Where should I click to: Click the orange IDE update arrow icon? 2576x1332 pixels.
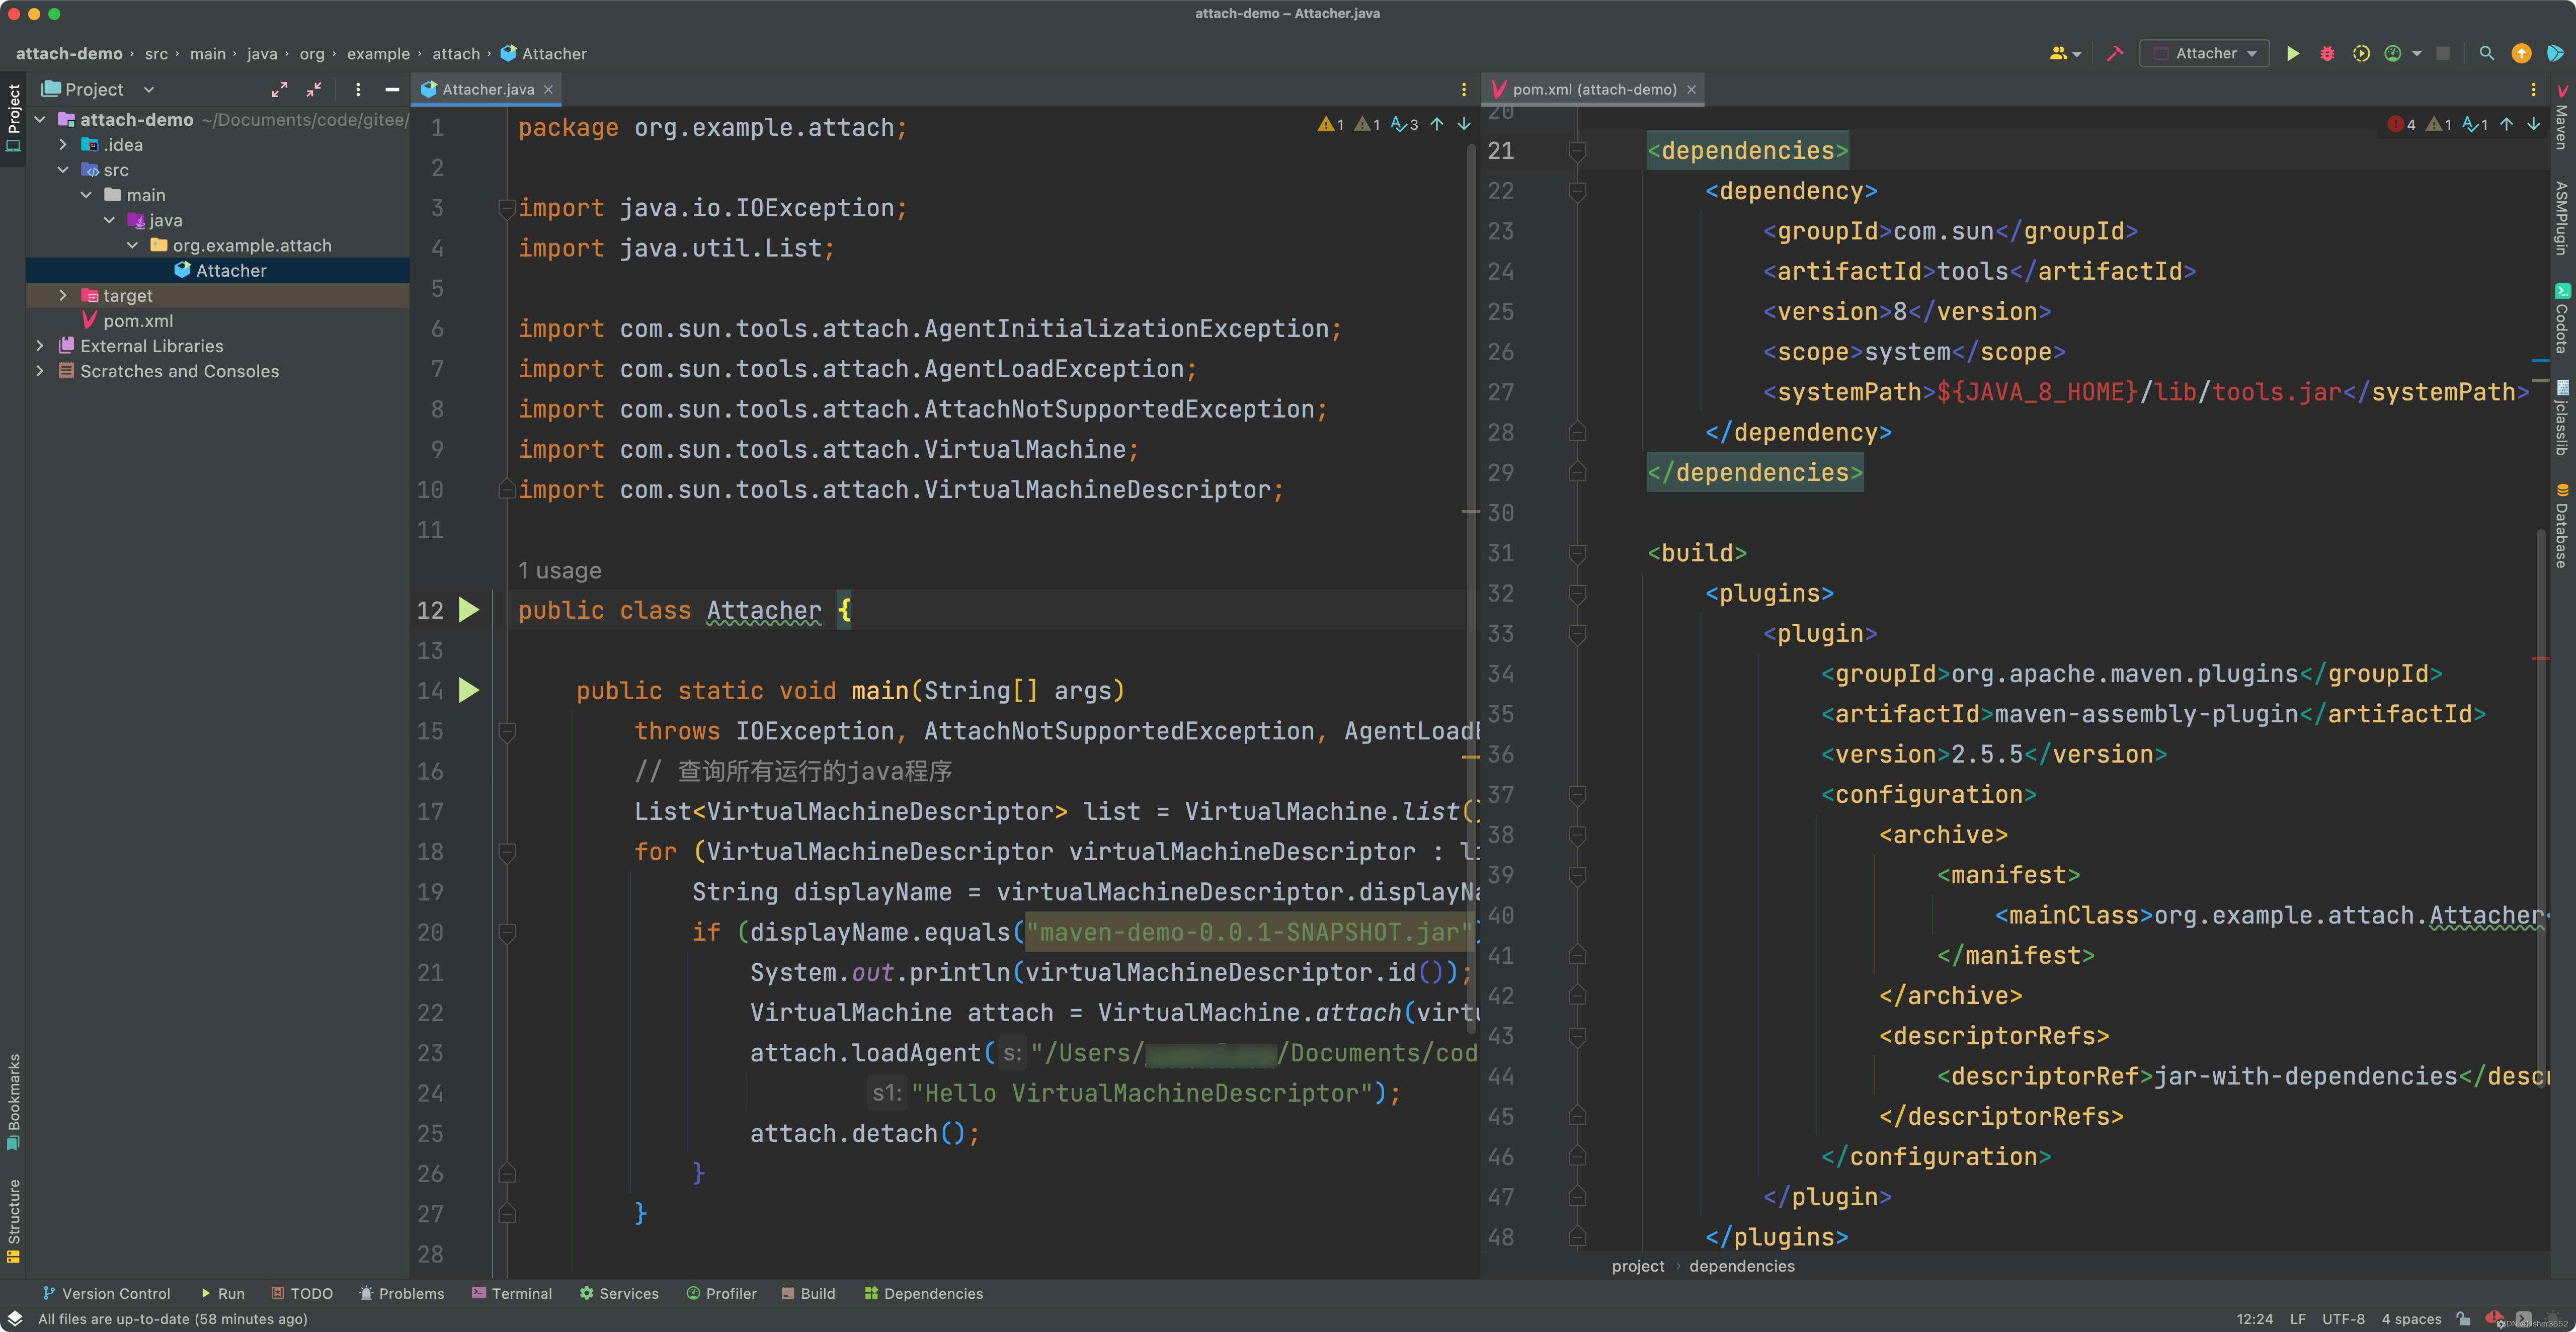tap(2521, 54)
